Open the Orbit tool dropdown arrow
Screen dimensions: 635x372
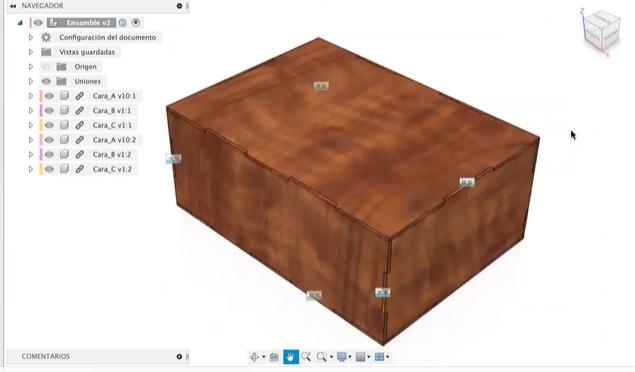pyautogui.click(x=264, y=357)
